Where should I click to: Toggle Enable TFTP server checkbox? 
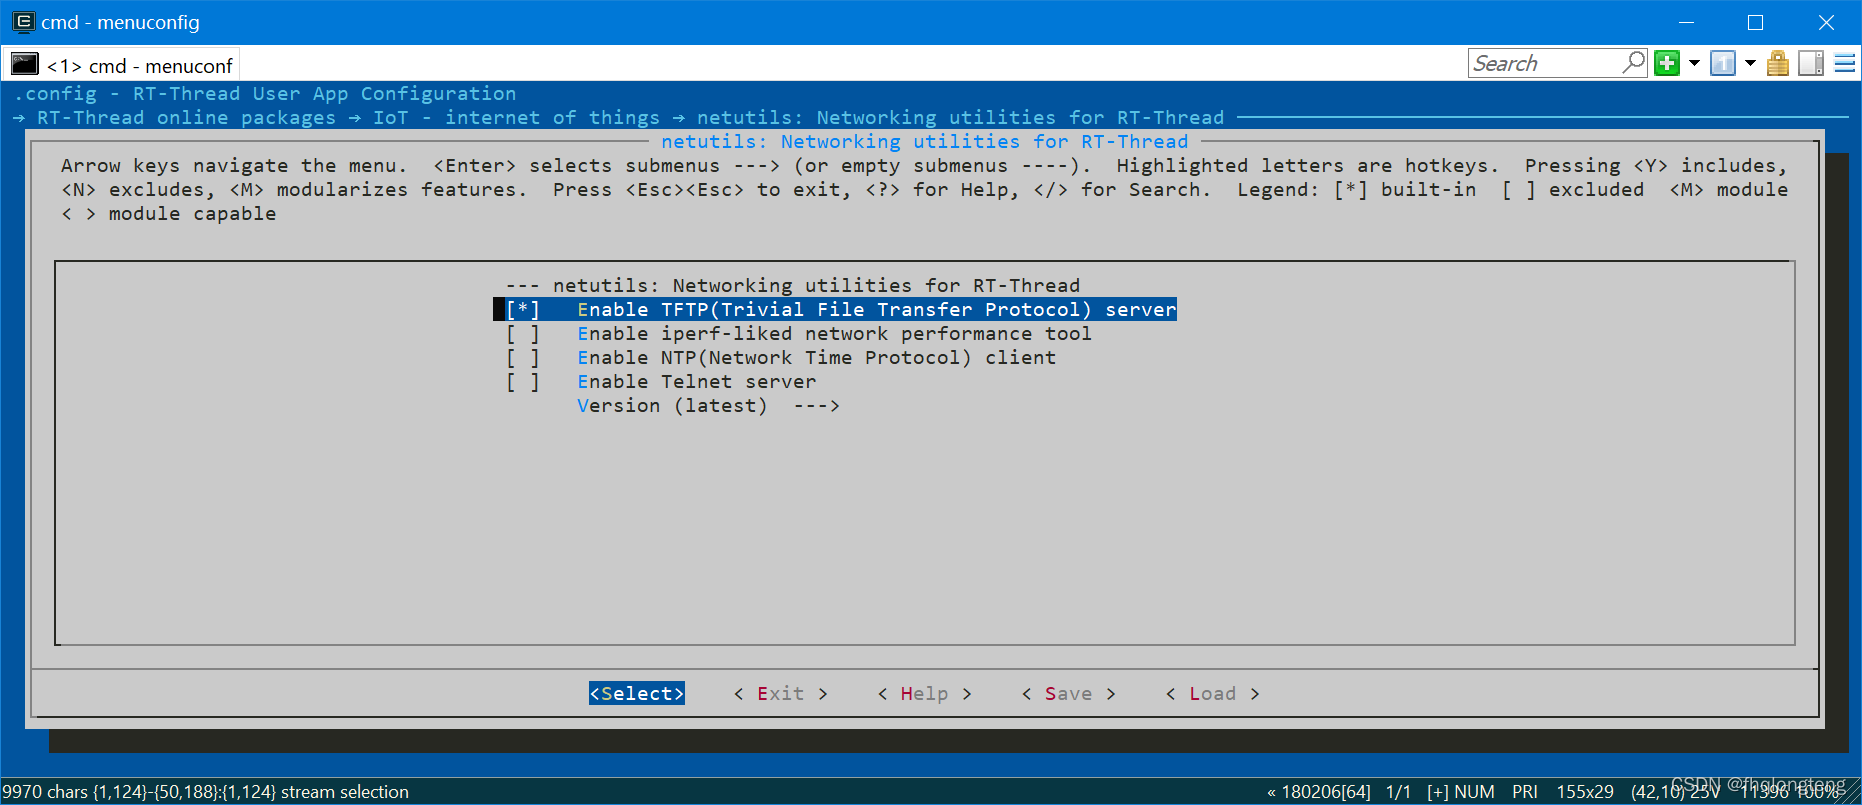(x=523, y=310)
